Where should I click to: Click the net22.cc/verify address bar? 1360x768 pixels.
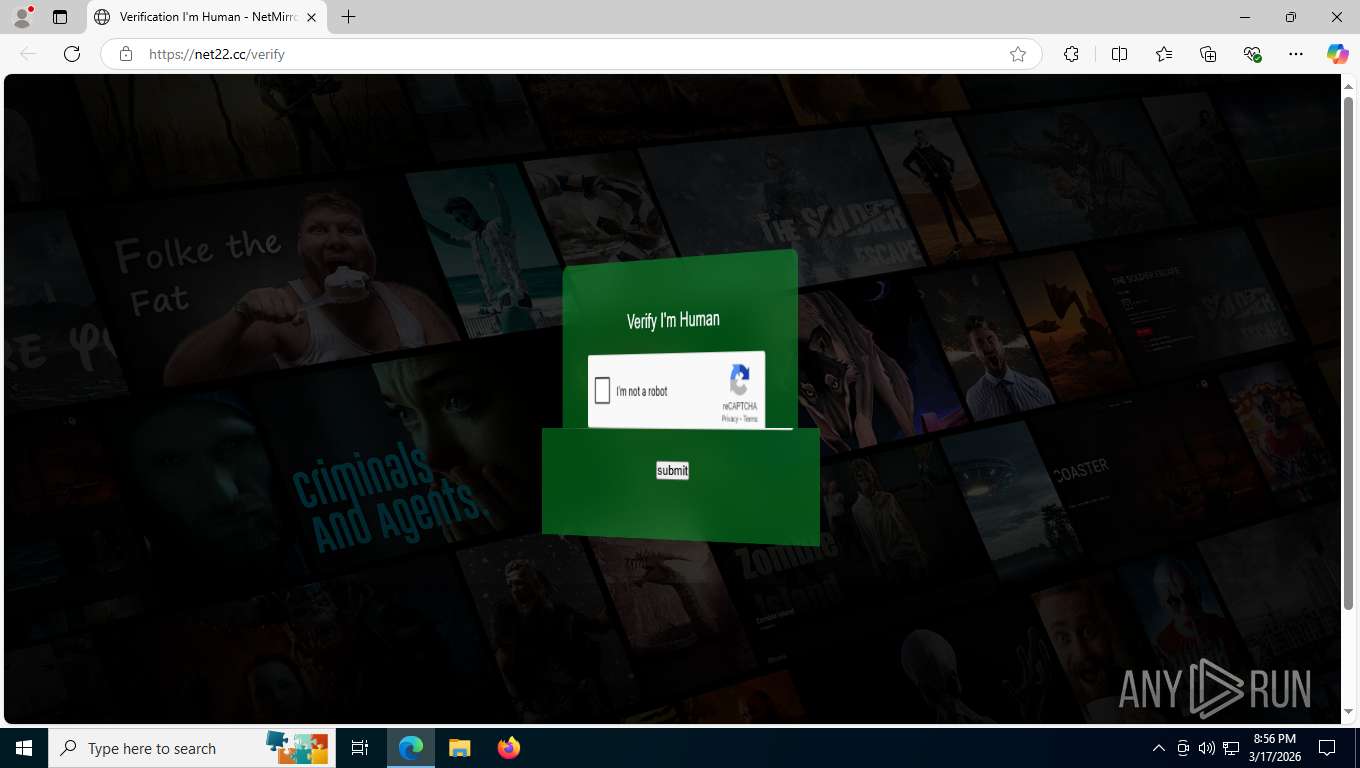point(570,54)
